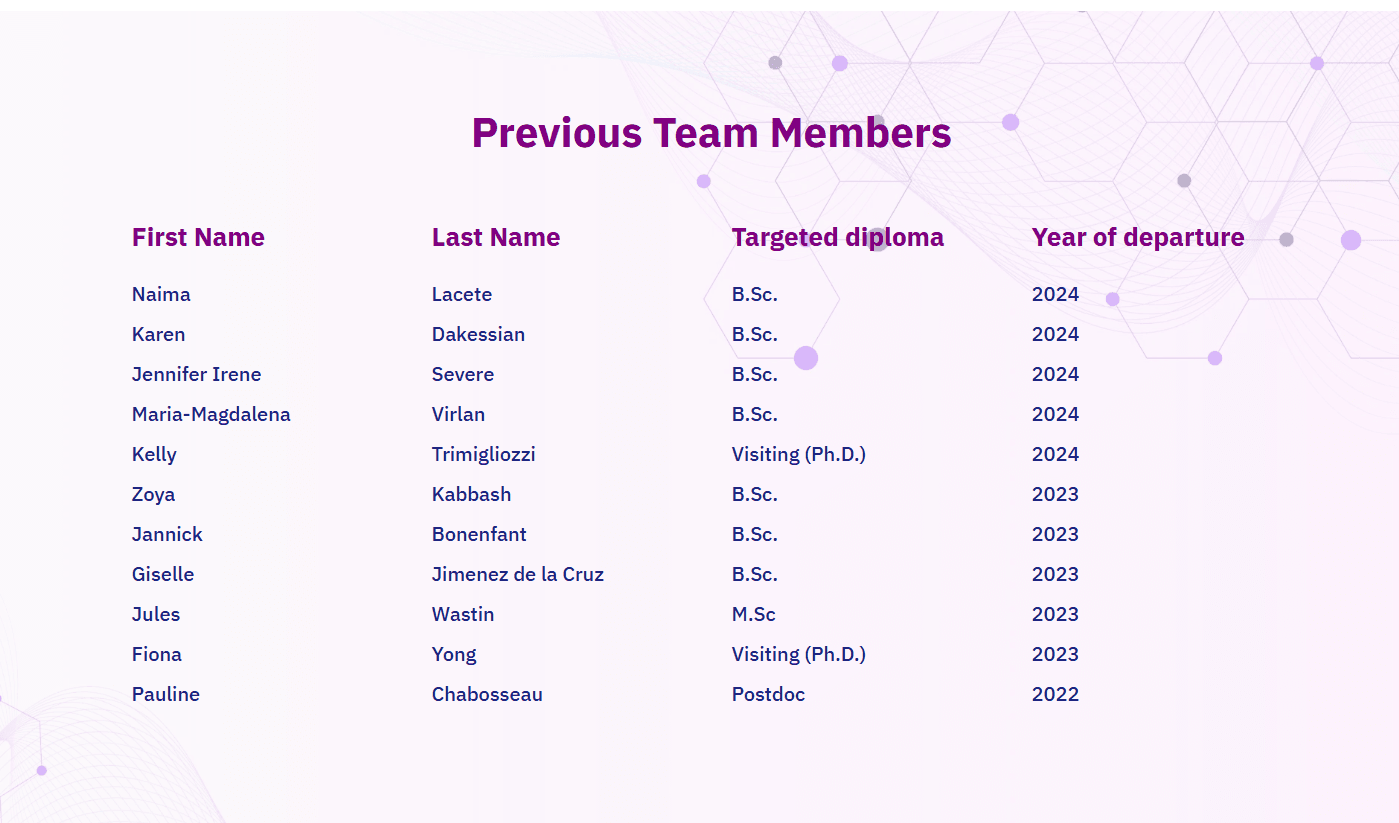1399x823 pixels.
Task: Select the first name Naima
Action: coord(161,294)
